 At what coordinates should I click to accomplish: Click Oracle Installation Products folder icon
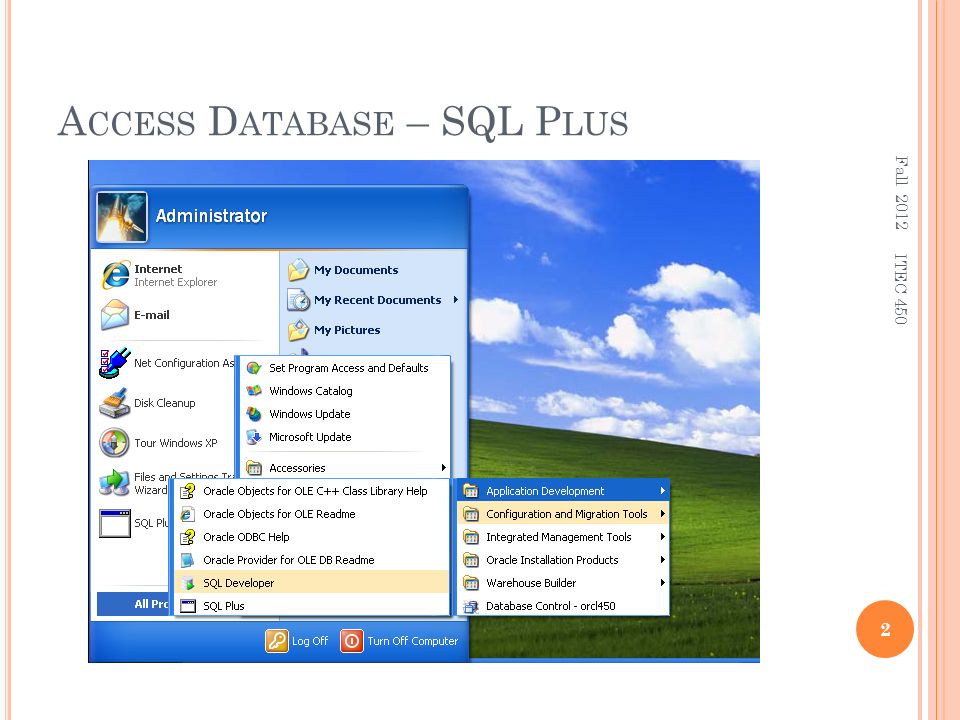[x=471, y=560]
